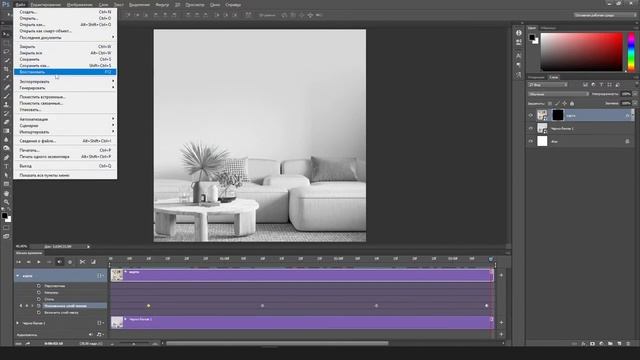640x360 pixels.
Task: Select the Horizontal Type tool
Action: tap(6, 166)
